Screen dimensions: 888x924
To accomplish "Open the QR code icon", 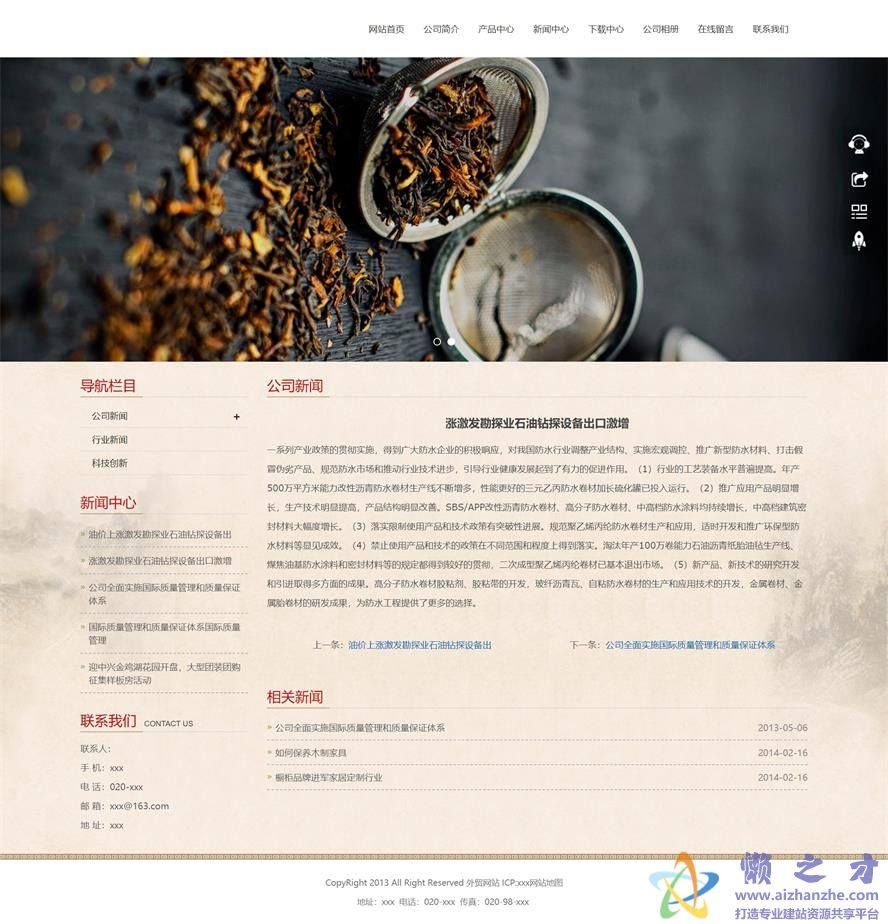I will [858, 211].
